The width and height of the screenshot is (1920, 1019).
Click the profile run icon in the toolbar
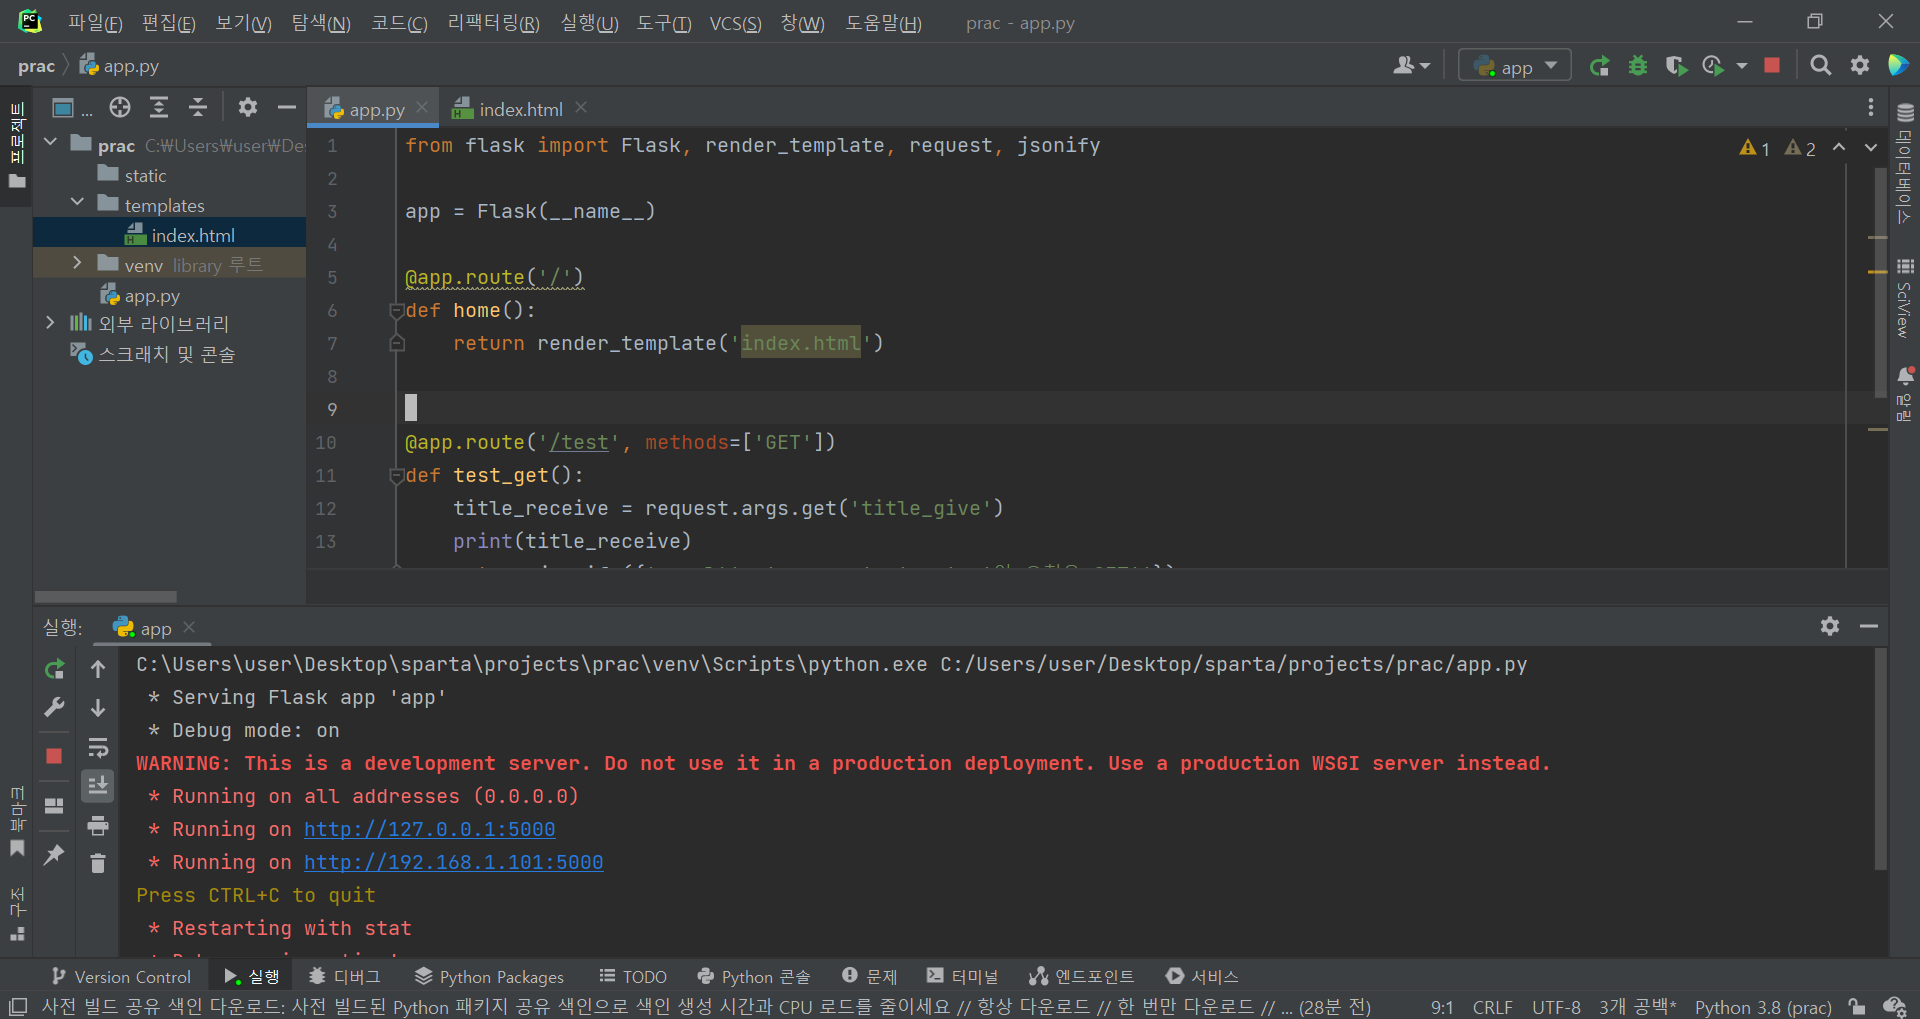pos(1713,66)
